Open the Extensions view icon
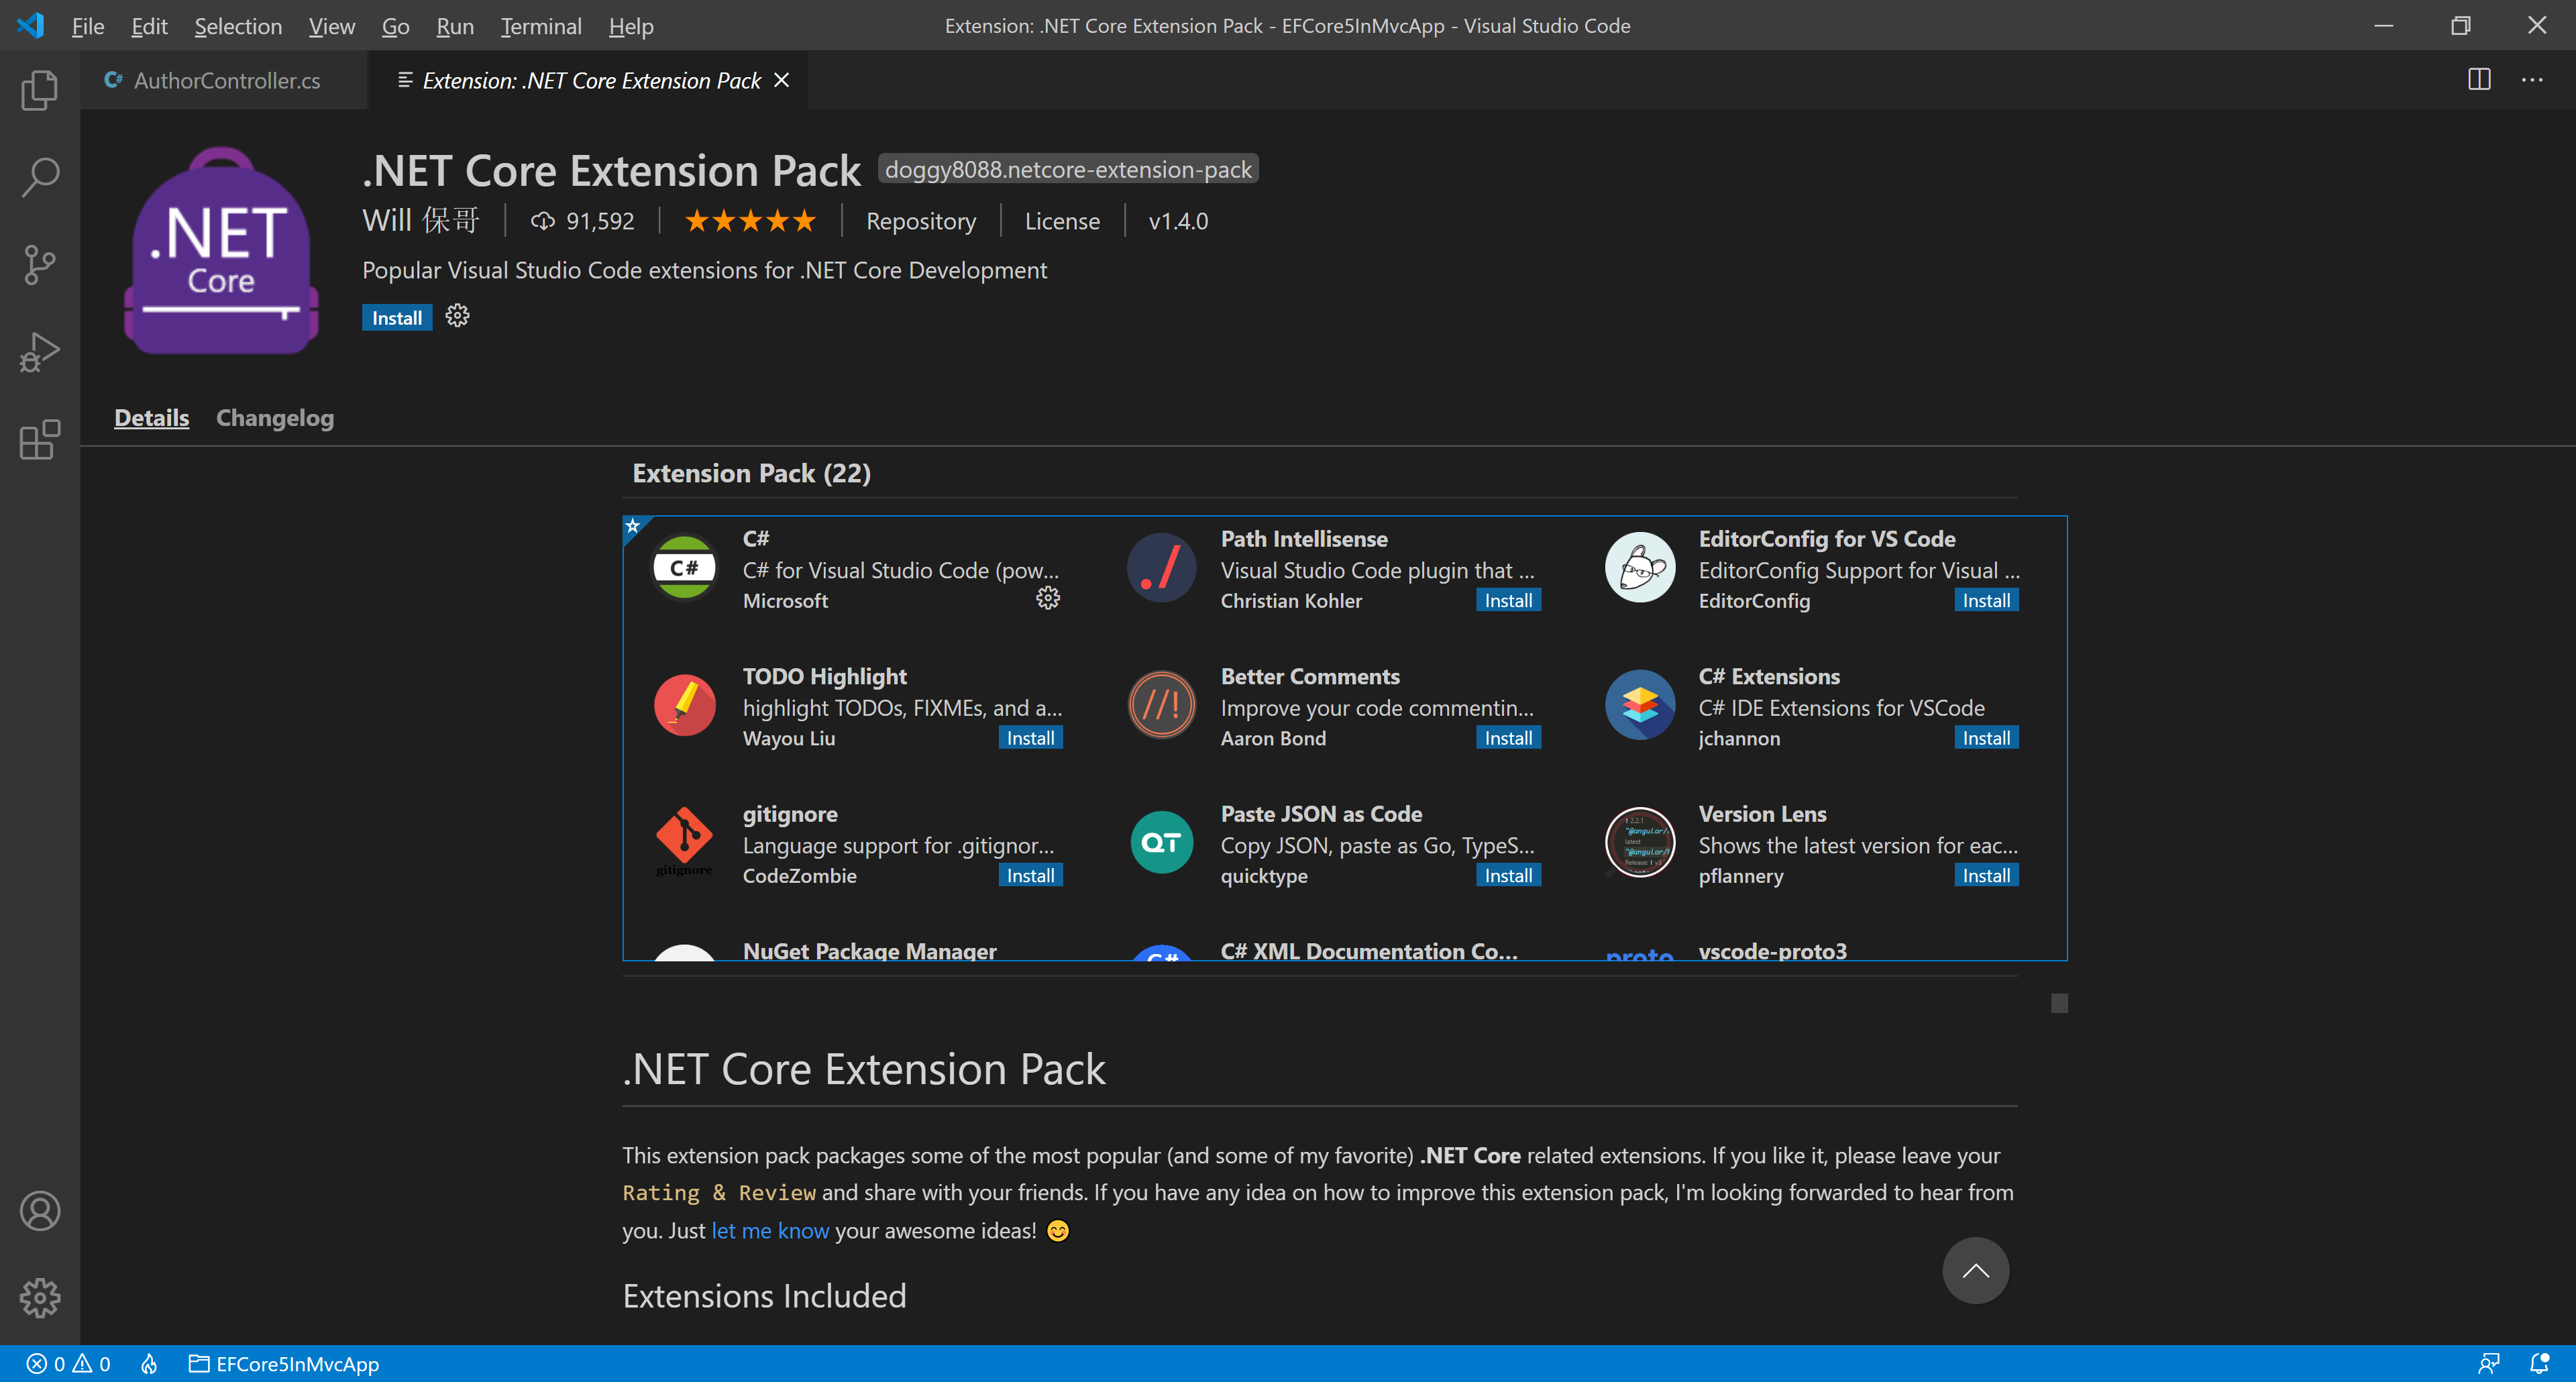 (x=39, y=440)
